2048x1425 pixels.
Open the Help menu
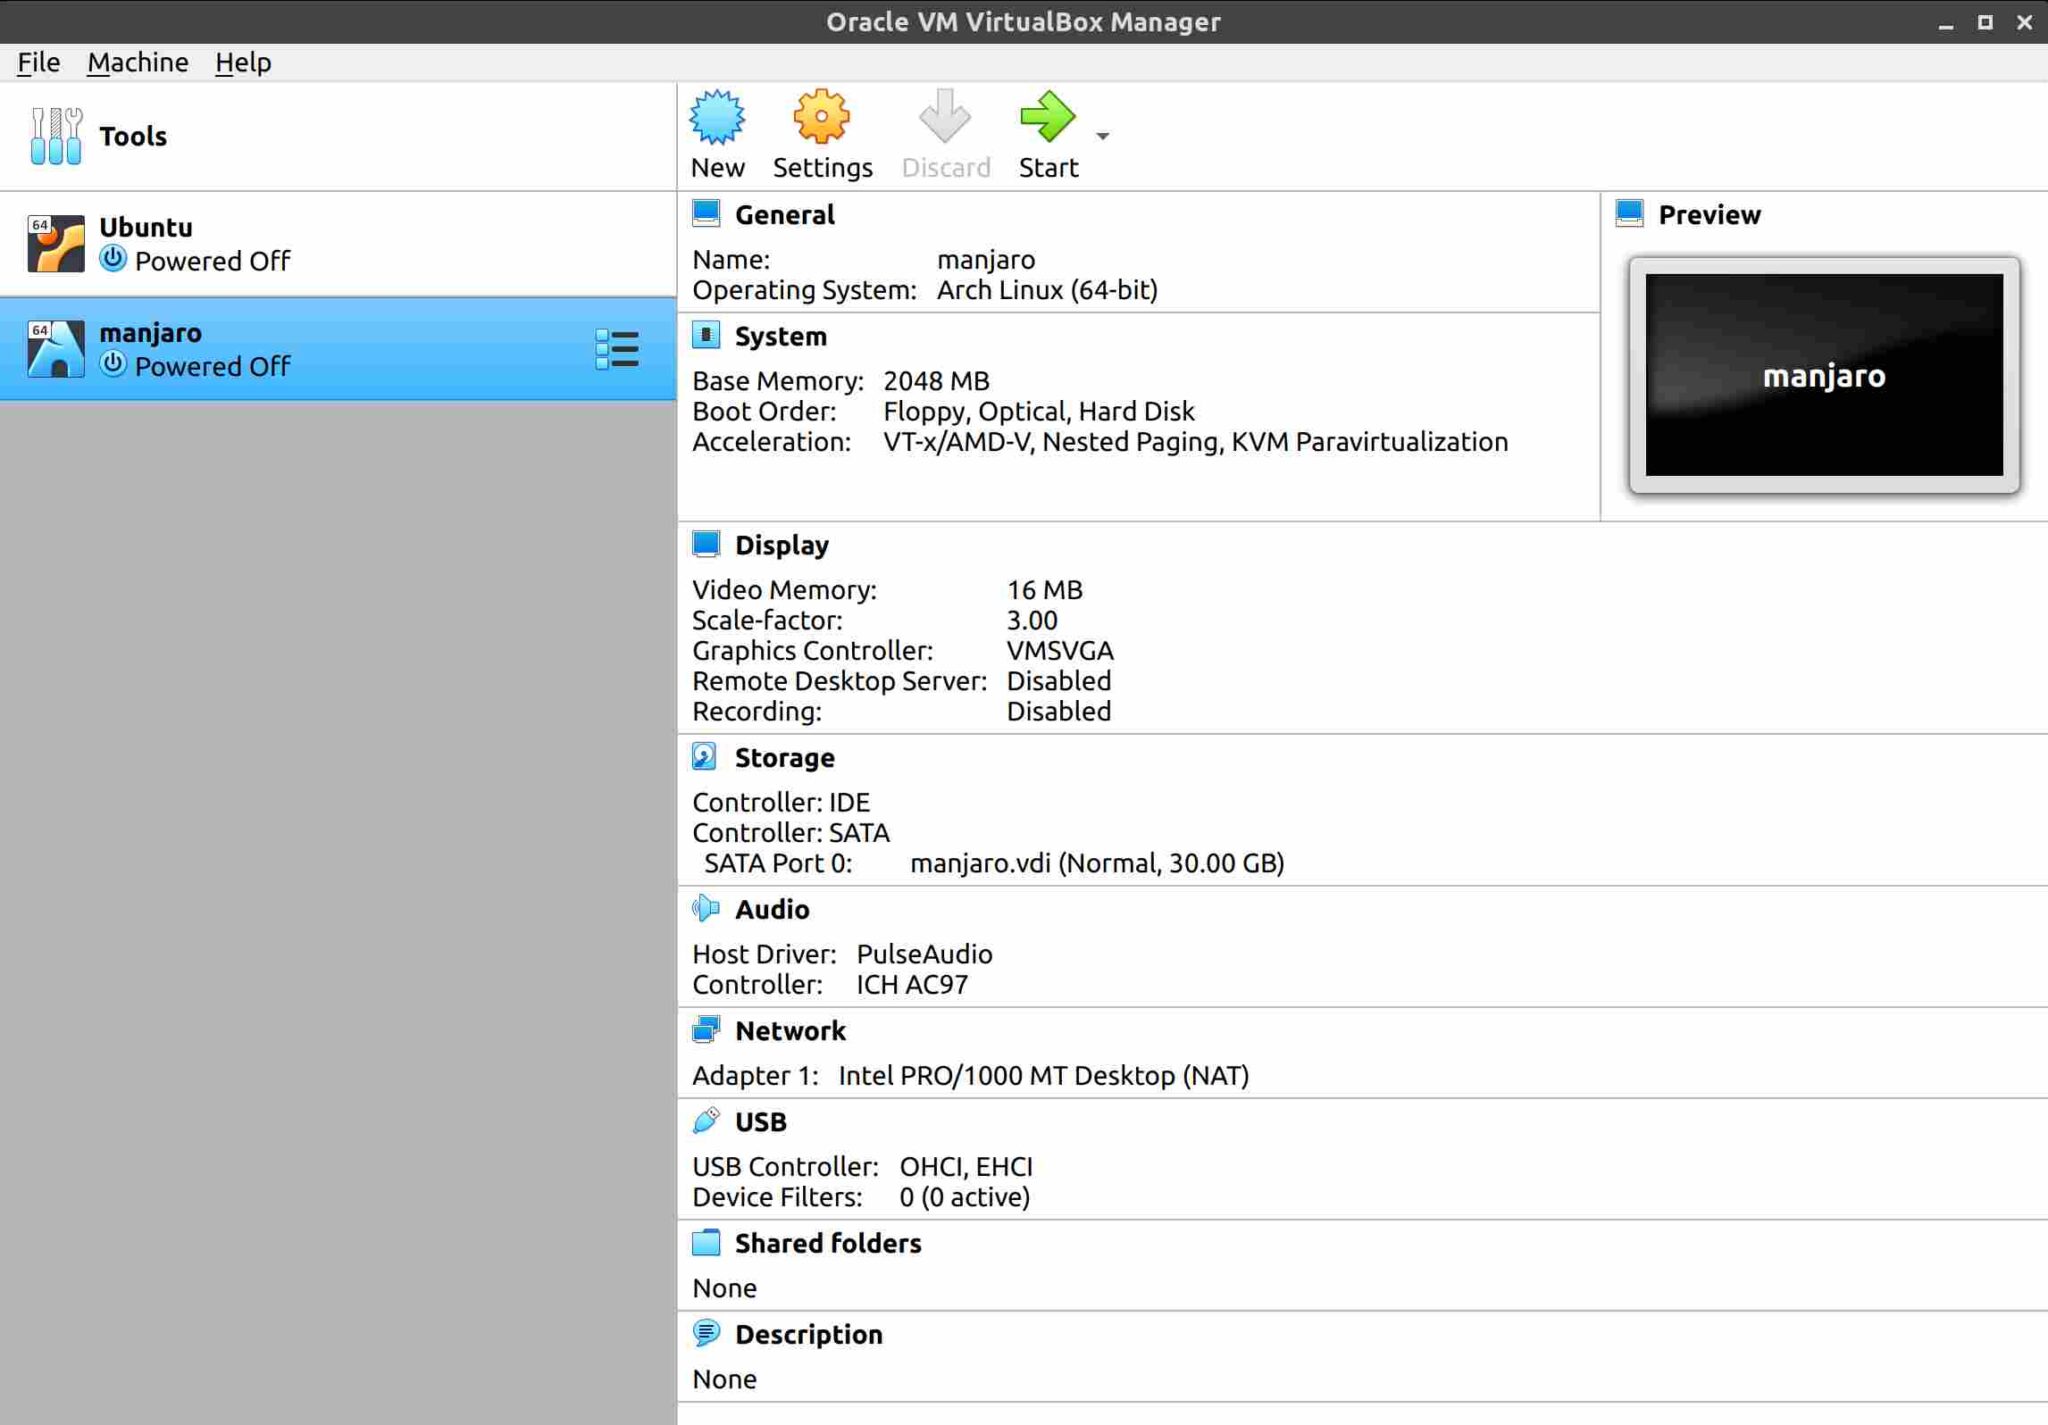click(x=243, y=62)
